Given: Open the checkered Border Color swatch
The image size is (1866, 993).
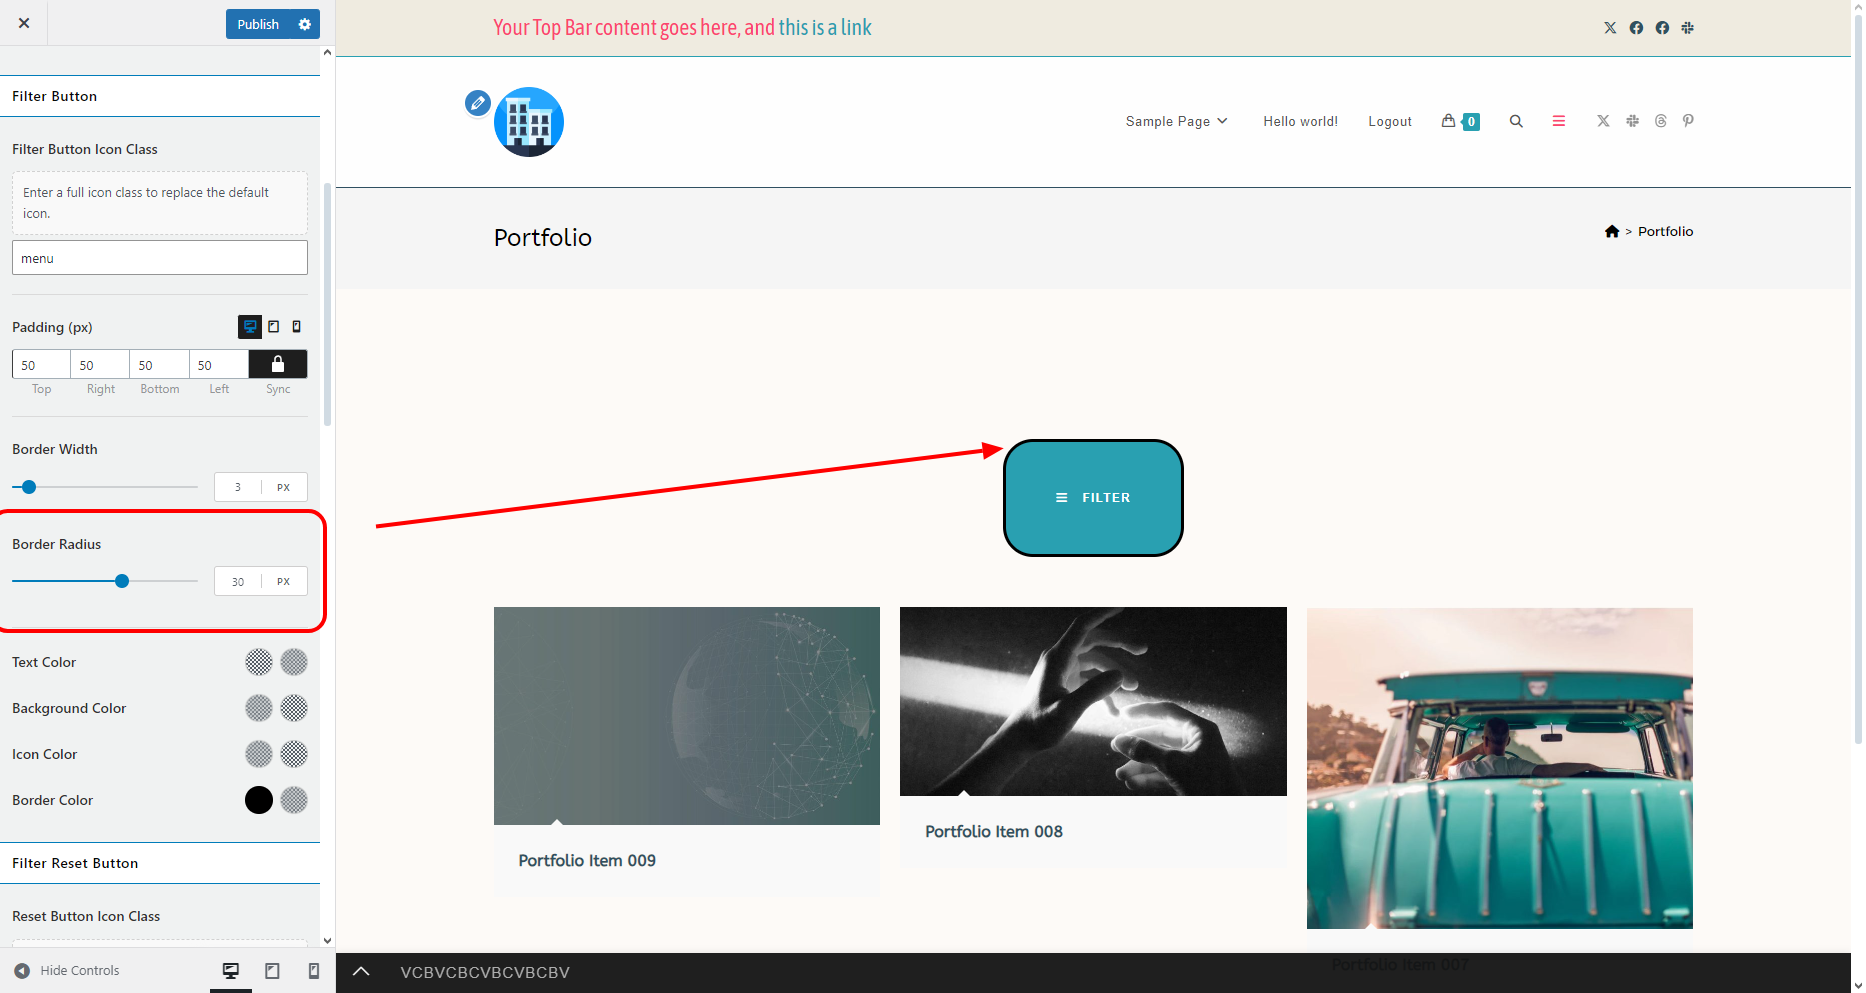Looking at the screenshot, I should point(294,800).
